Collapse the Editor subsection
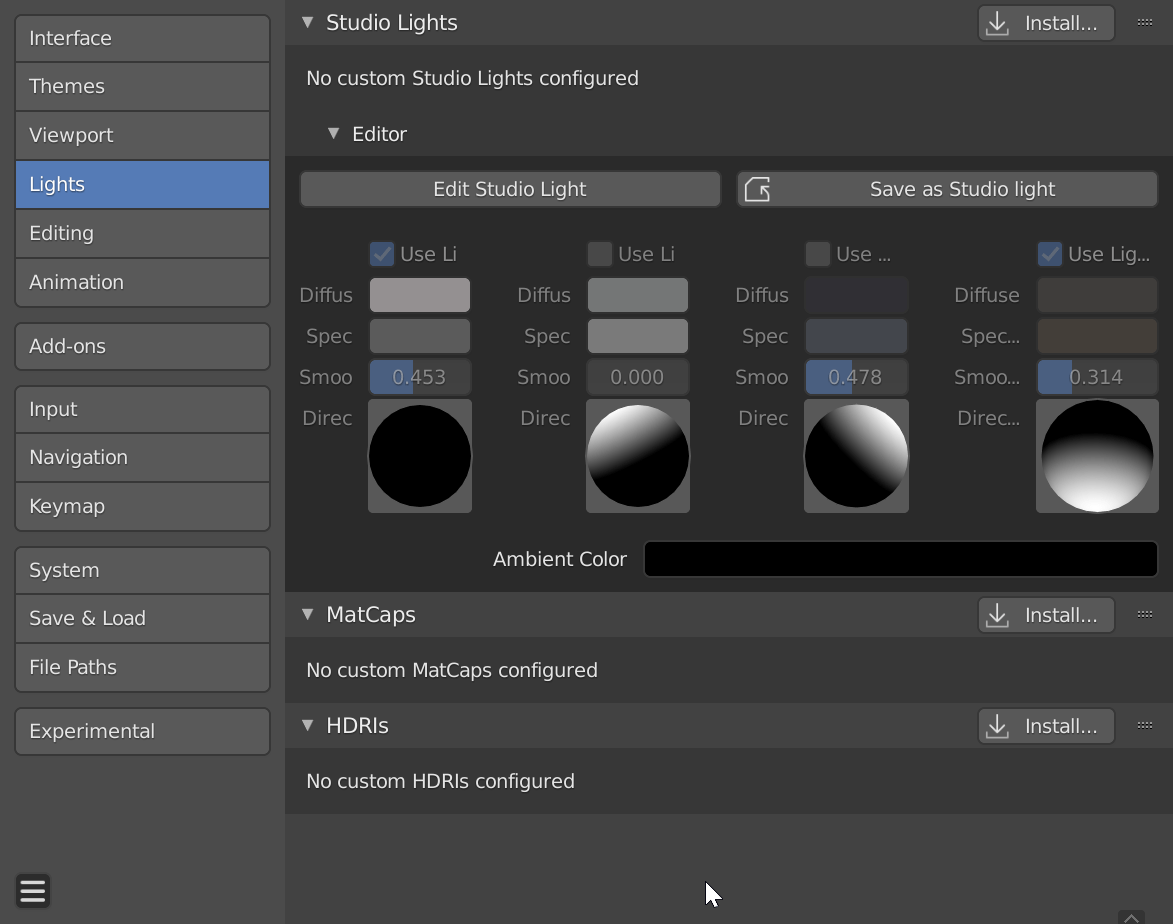 click(x=333, y=133)
